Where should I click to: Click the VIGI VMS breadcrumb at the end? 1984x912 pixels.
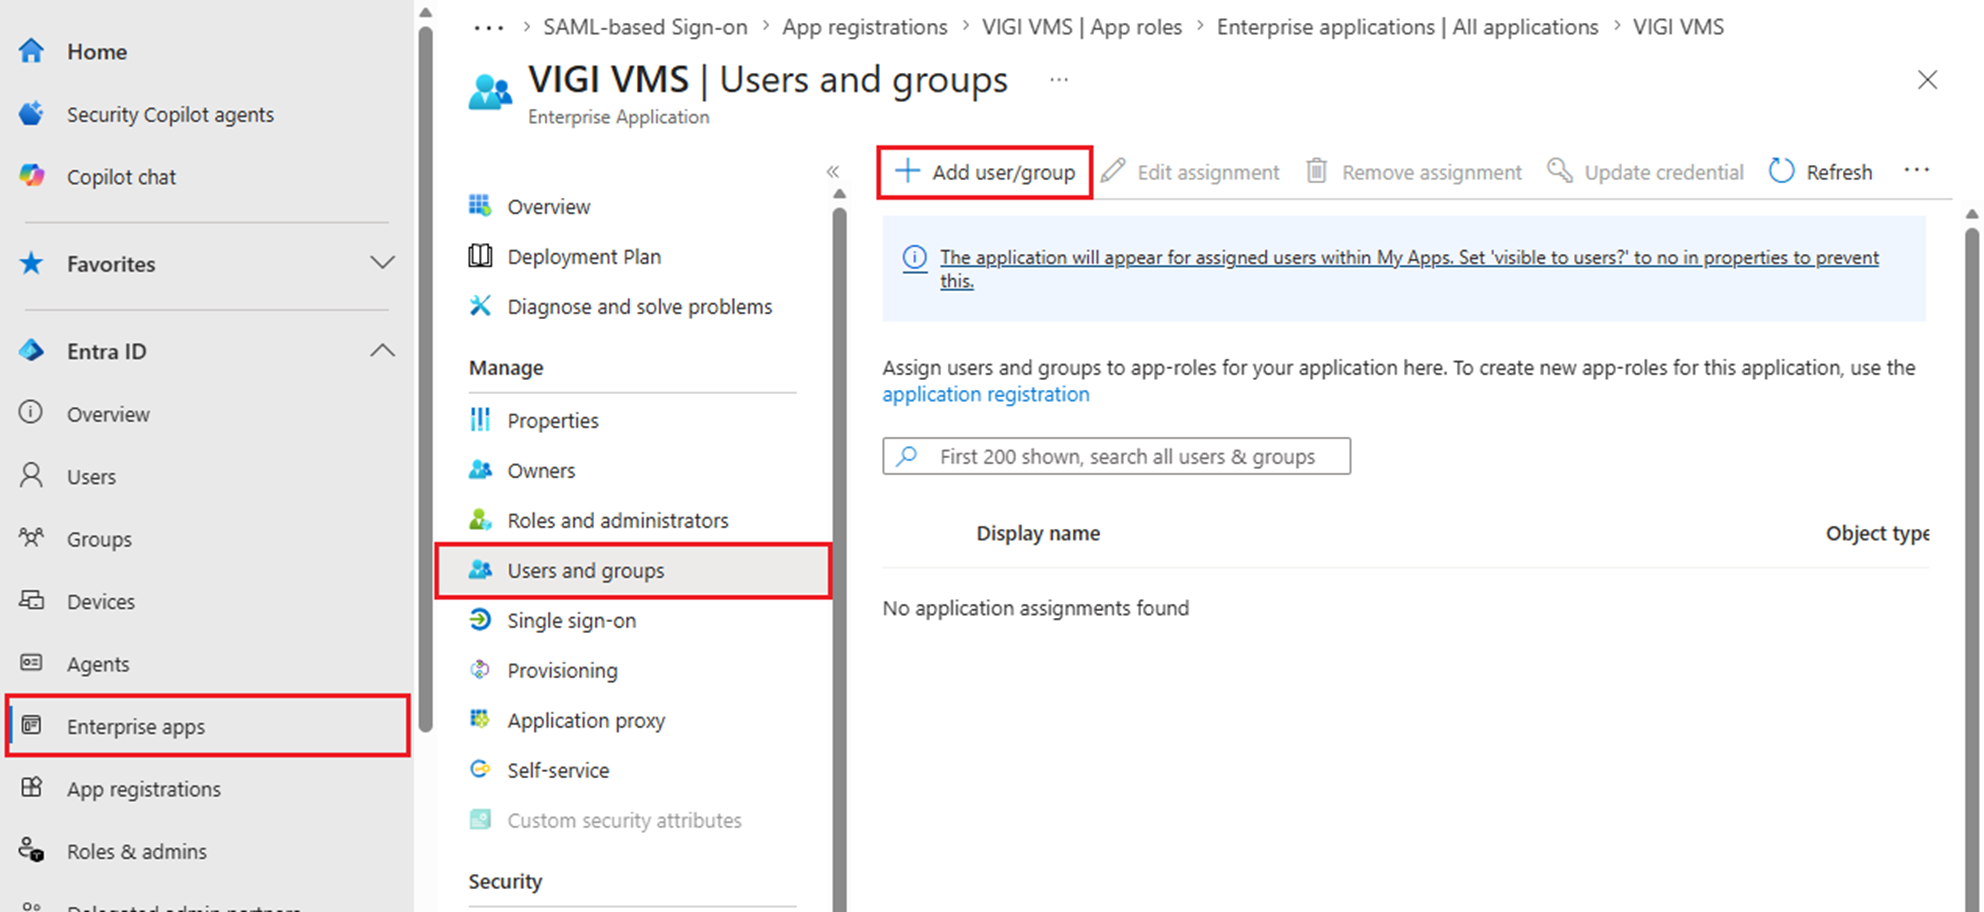pos(1678,27)
